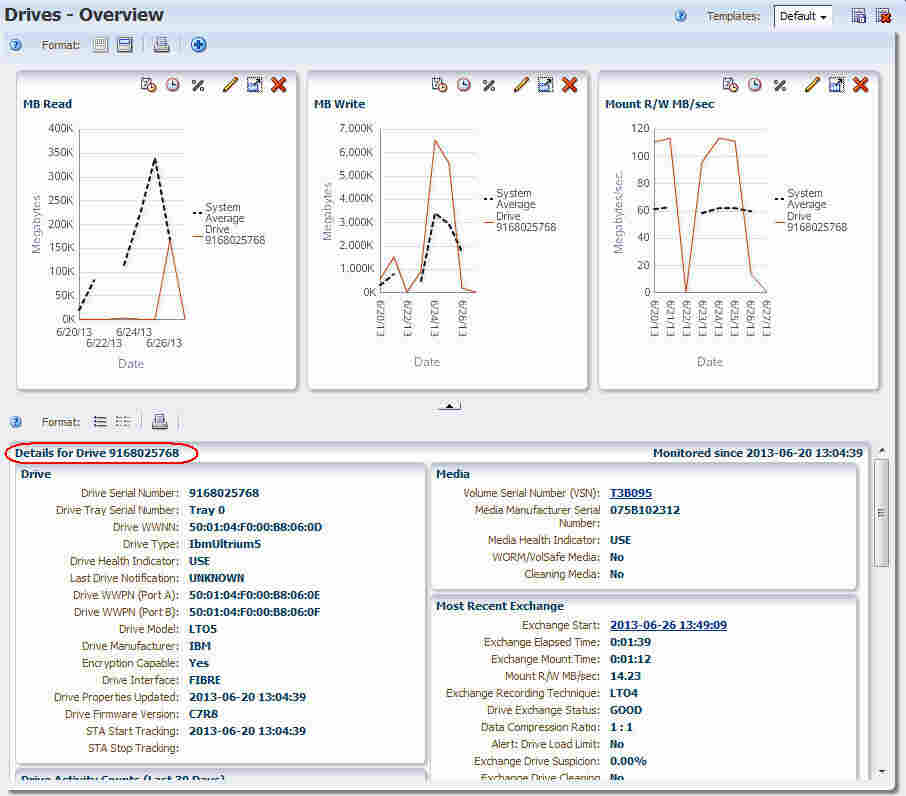Viewport: 906px width, 796px height.
Task: Click Drive Interface value FIBRE
Action: (x=205, y=680)
